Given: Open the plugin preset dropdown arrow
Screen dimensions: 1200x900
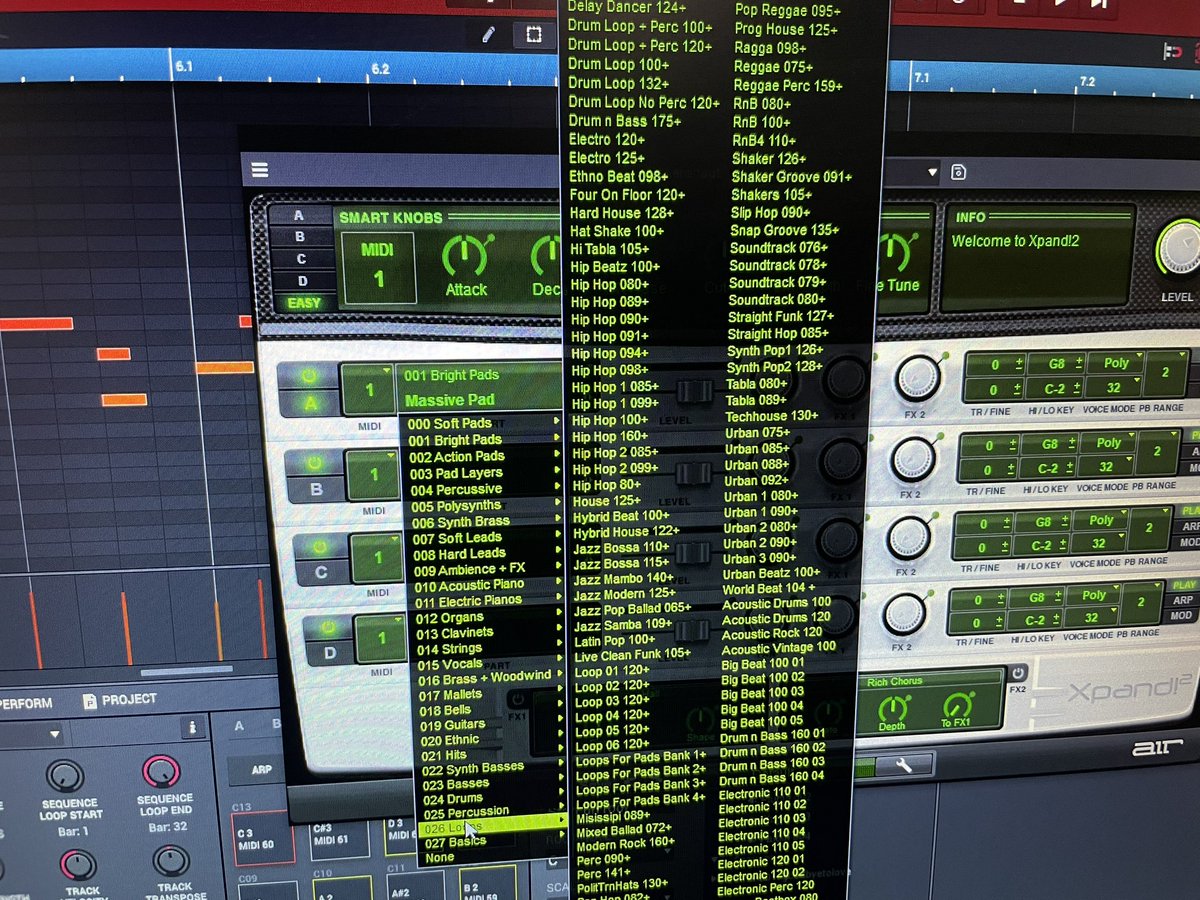Looking at the screenshot, I should pyautogui.click(x=932, y=172).
